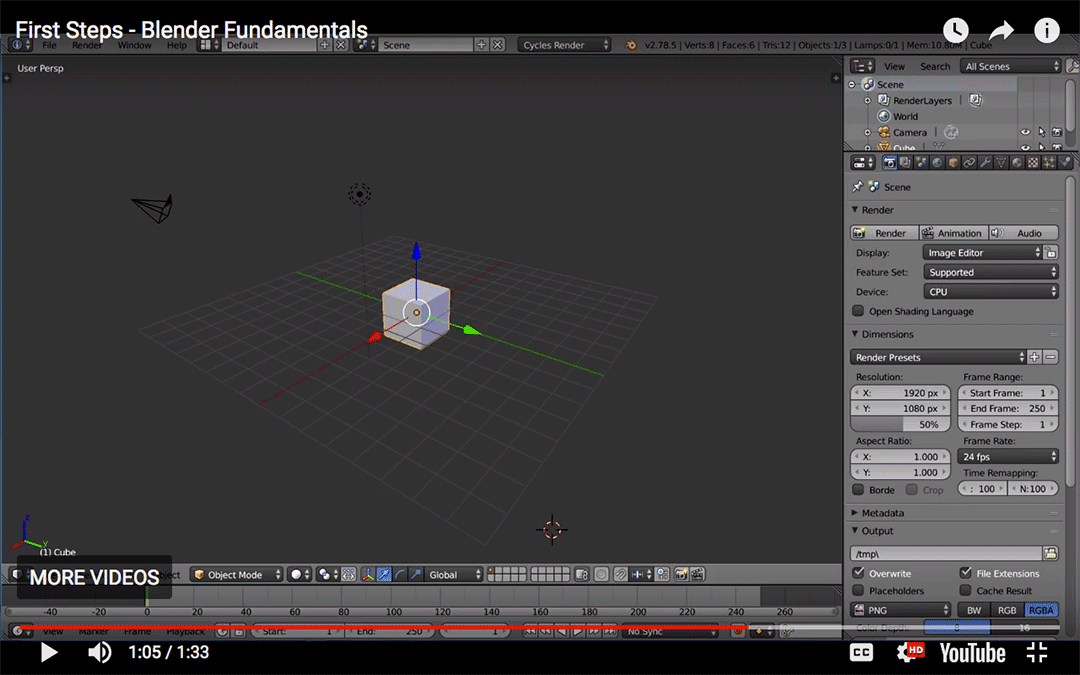Open the Render Layers properties tab
The height and width of the screenshot is (675, 1080).
click(x=905, y=163)
